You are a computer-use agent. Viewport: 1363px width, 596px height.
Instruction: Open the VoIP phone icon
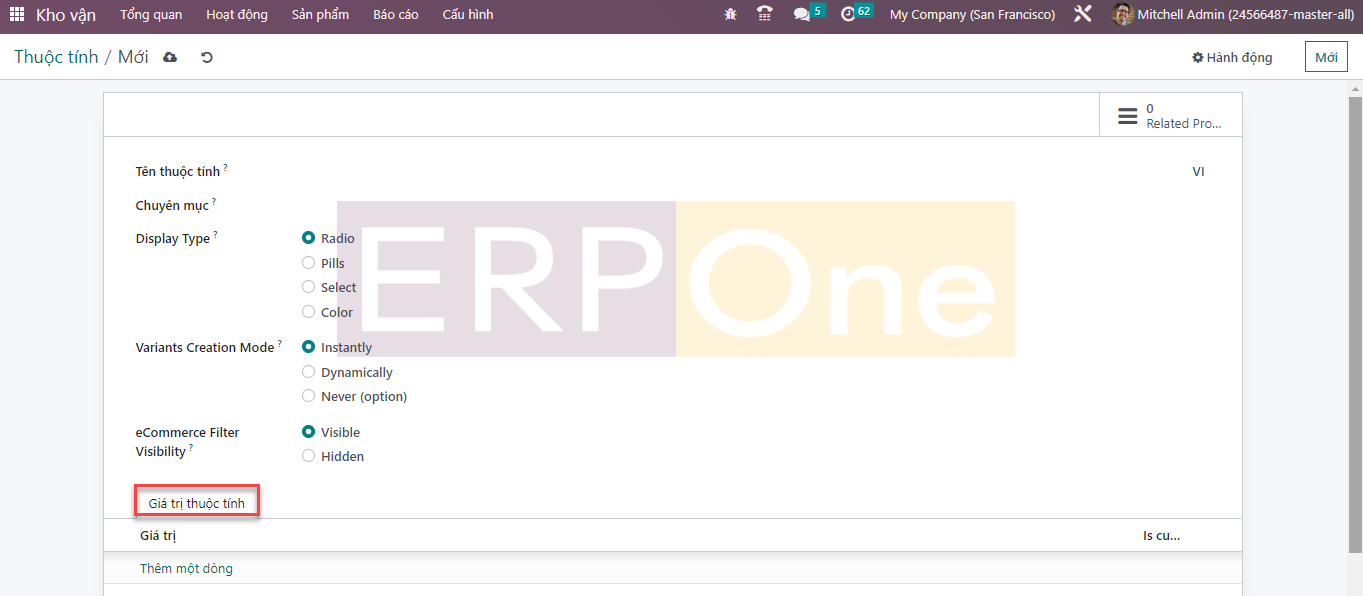click(x=765, y=15)
